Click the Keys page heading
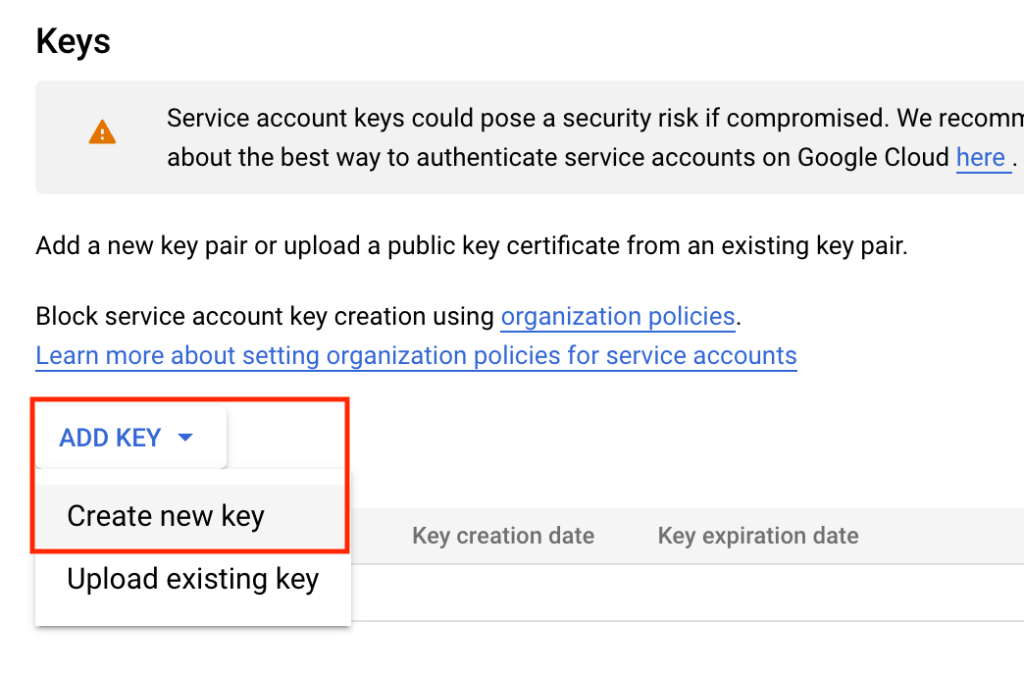This screenshot has height=675, width=1024. (x=73, y=42)
